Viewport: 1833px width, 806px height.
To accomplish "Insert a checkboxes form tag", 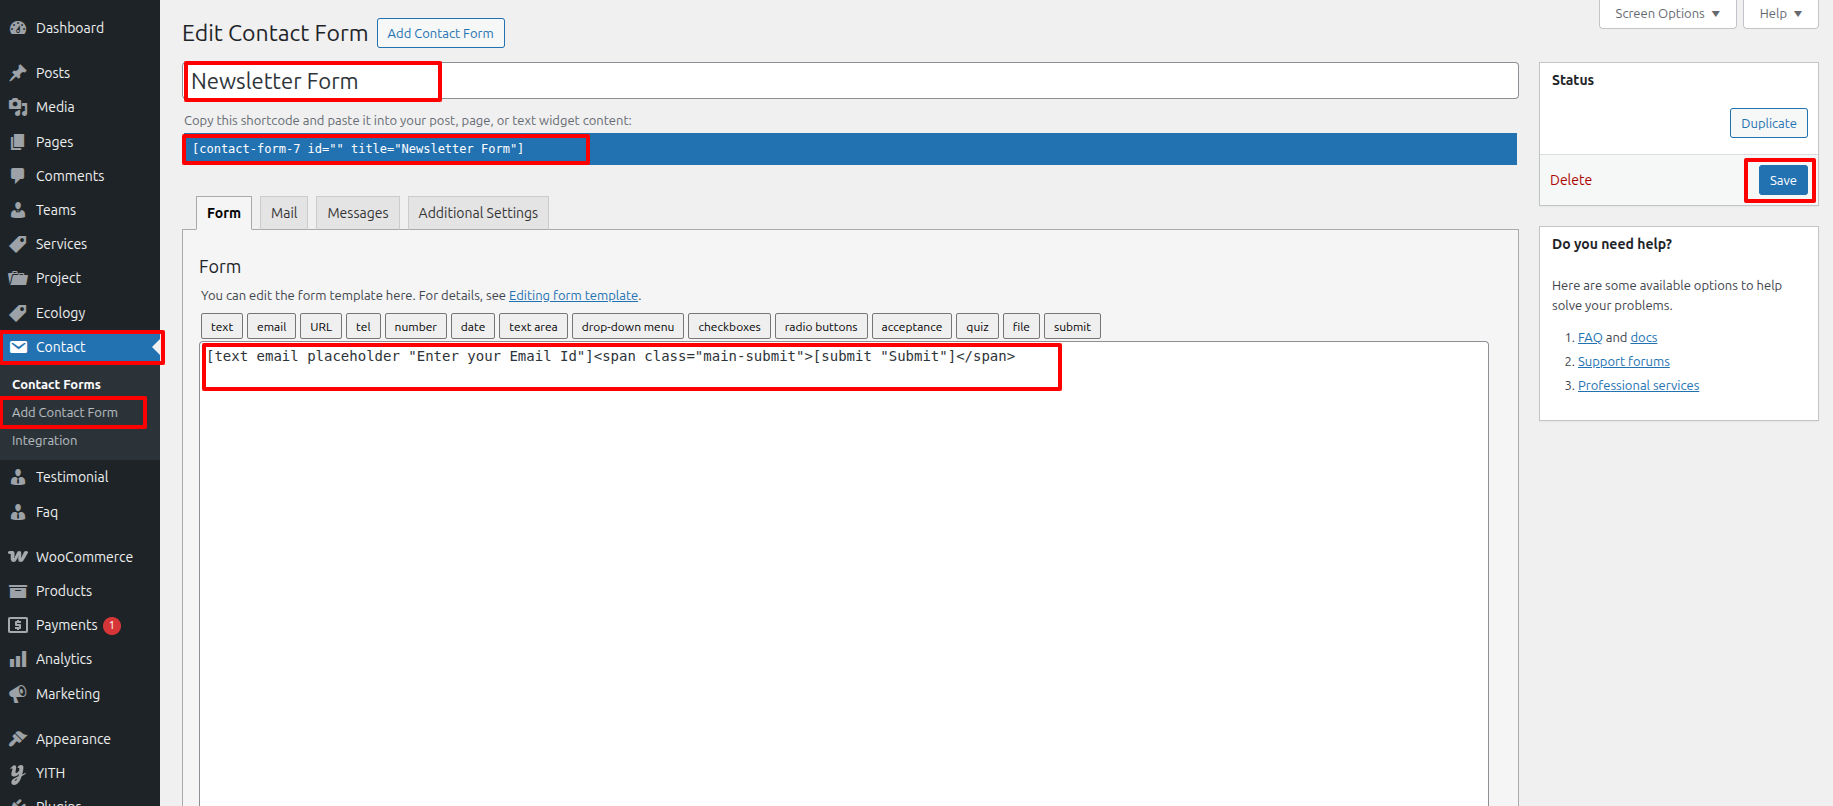I will [729, 327].
